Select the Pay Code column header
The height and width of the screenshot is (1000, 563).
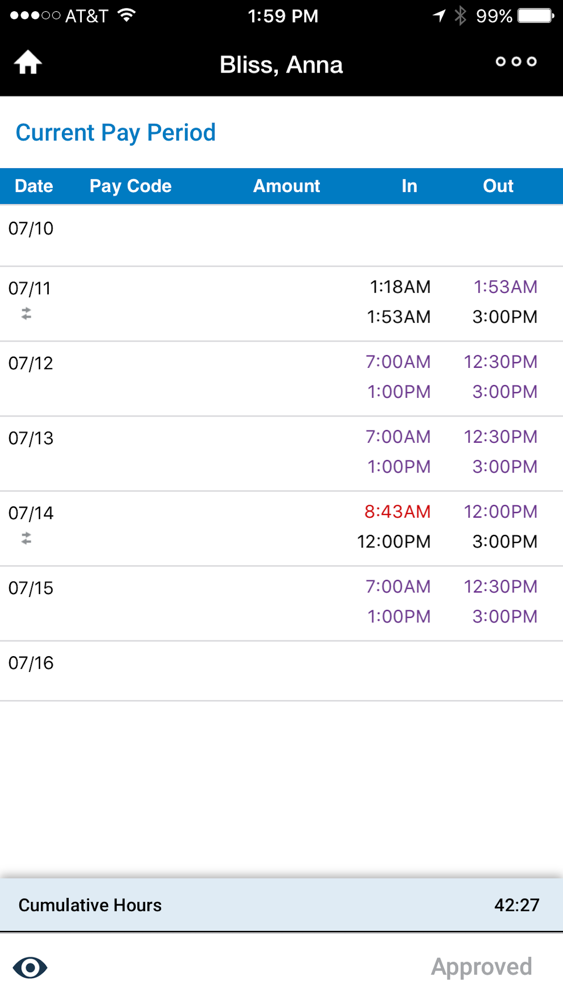click(x=130, y=186)
